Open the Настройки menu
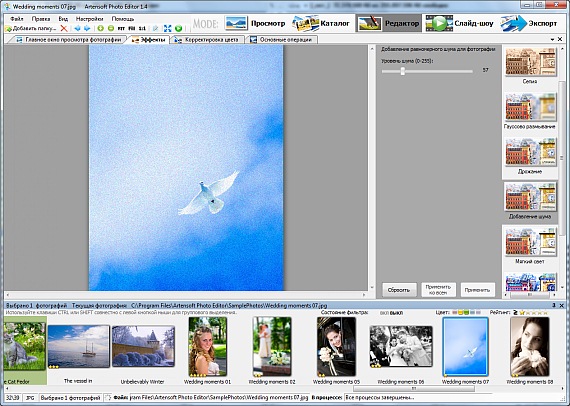Screen dimensions: 570x406 [89, 19]
